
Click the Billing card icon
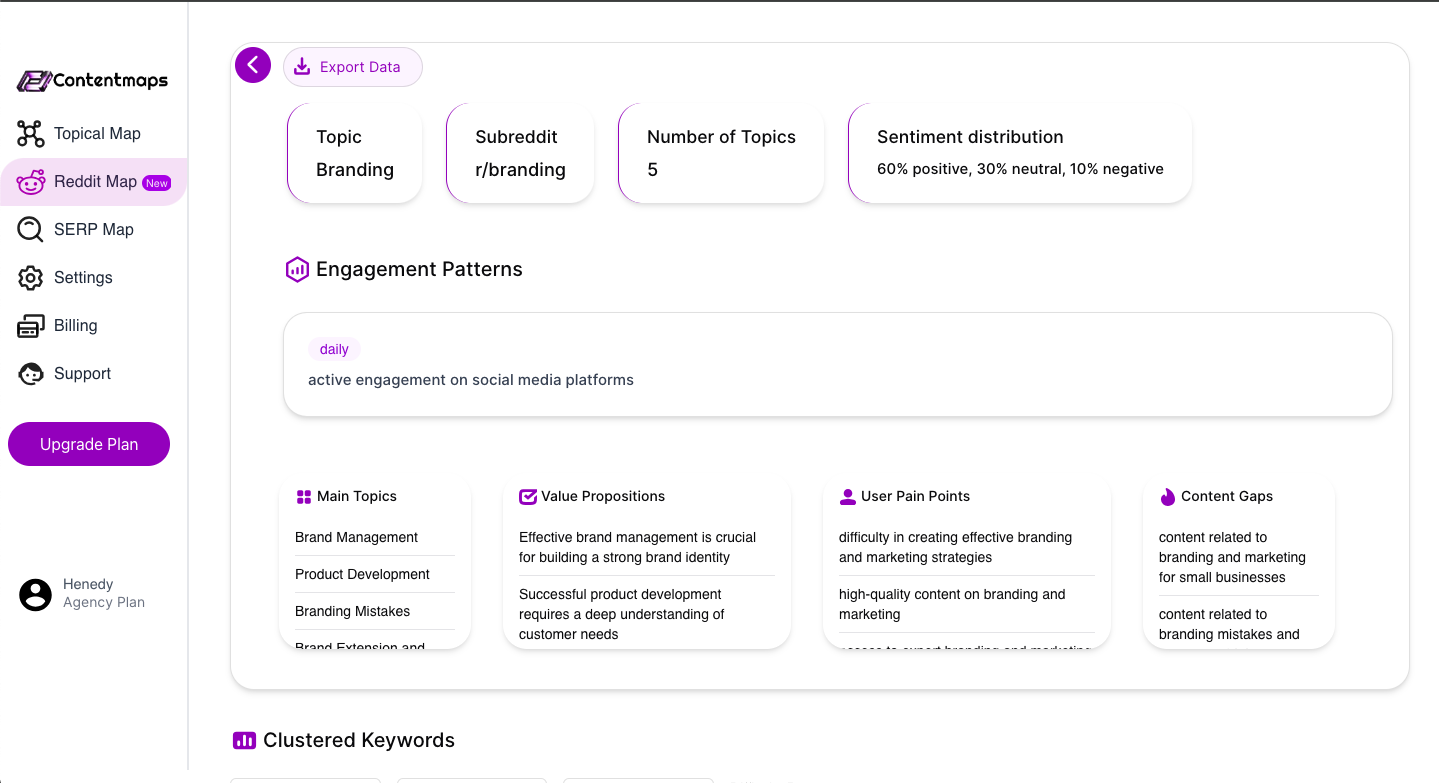point(31,326)
